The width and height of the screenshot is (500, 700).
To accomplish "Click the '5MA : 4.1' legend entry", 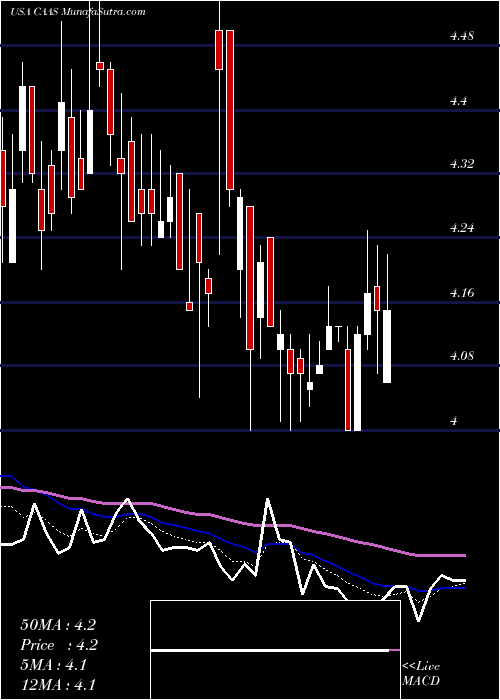I will pos(54,665).
